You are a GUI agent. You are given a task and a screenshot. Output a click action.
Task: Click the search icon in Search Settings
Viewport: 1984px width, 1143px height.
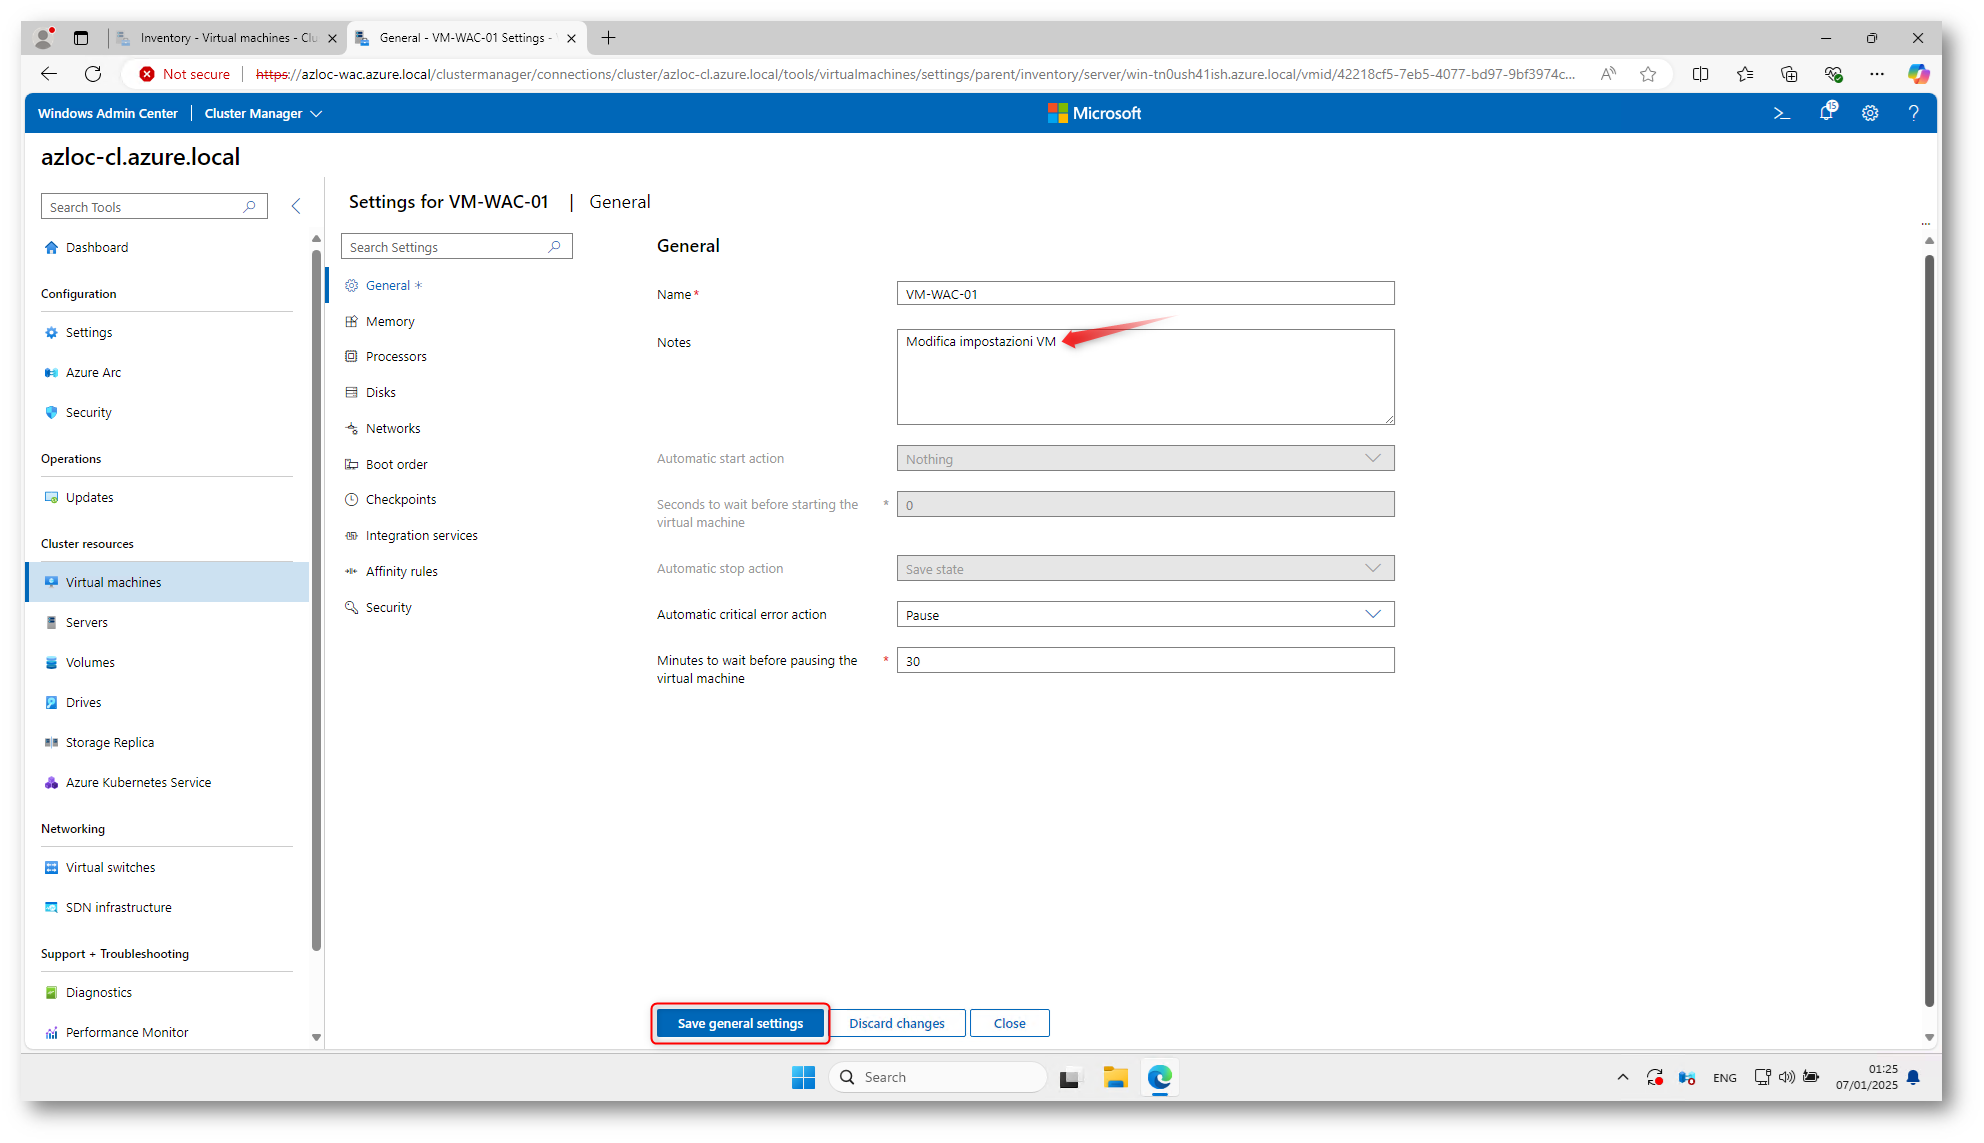point(555,247)
